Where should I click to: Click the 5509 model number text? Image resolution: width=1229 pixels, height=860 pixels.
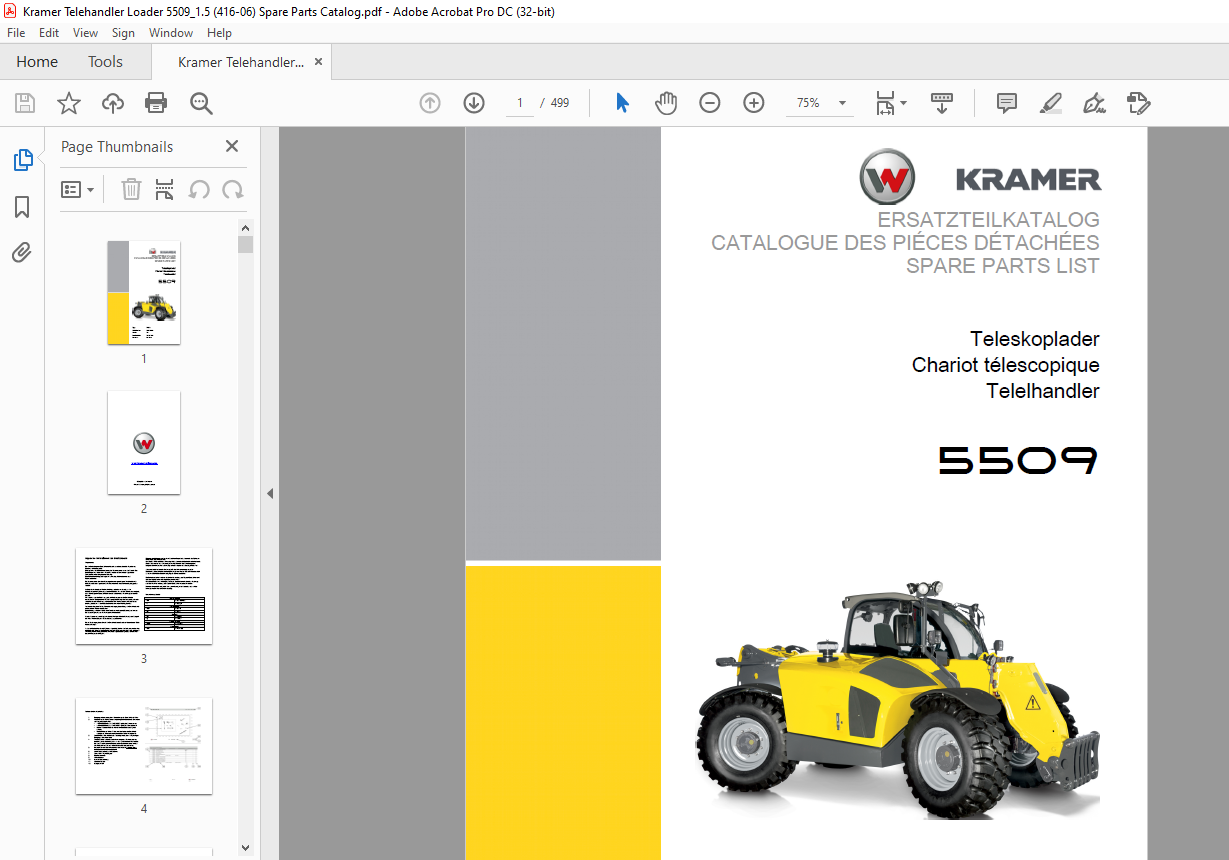[1018, 460]
